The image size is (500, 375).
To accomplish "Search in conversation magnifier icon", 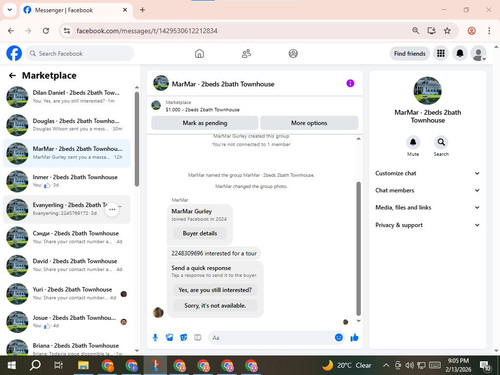I will (441, 142).
